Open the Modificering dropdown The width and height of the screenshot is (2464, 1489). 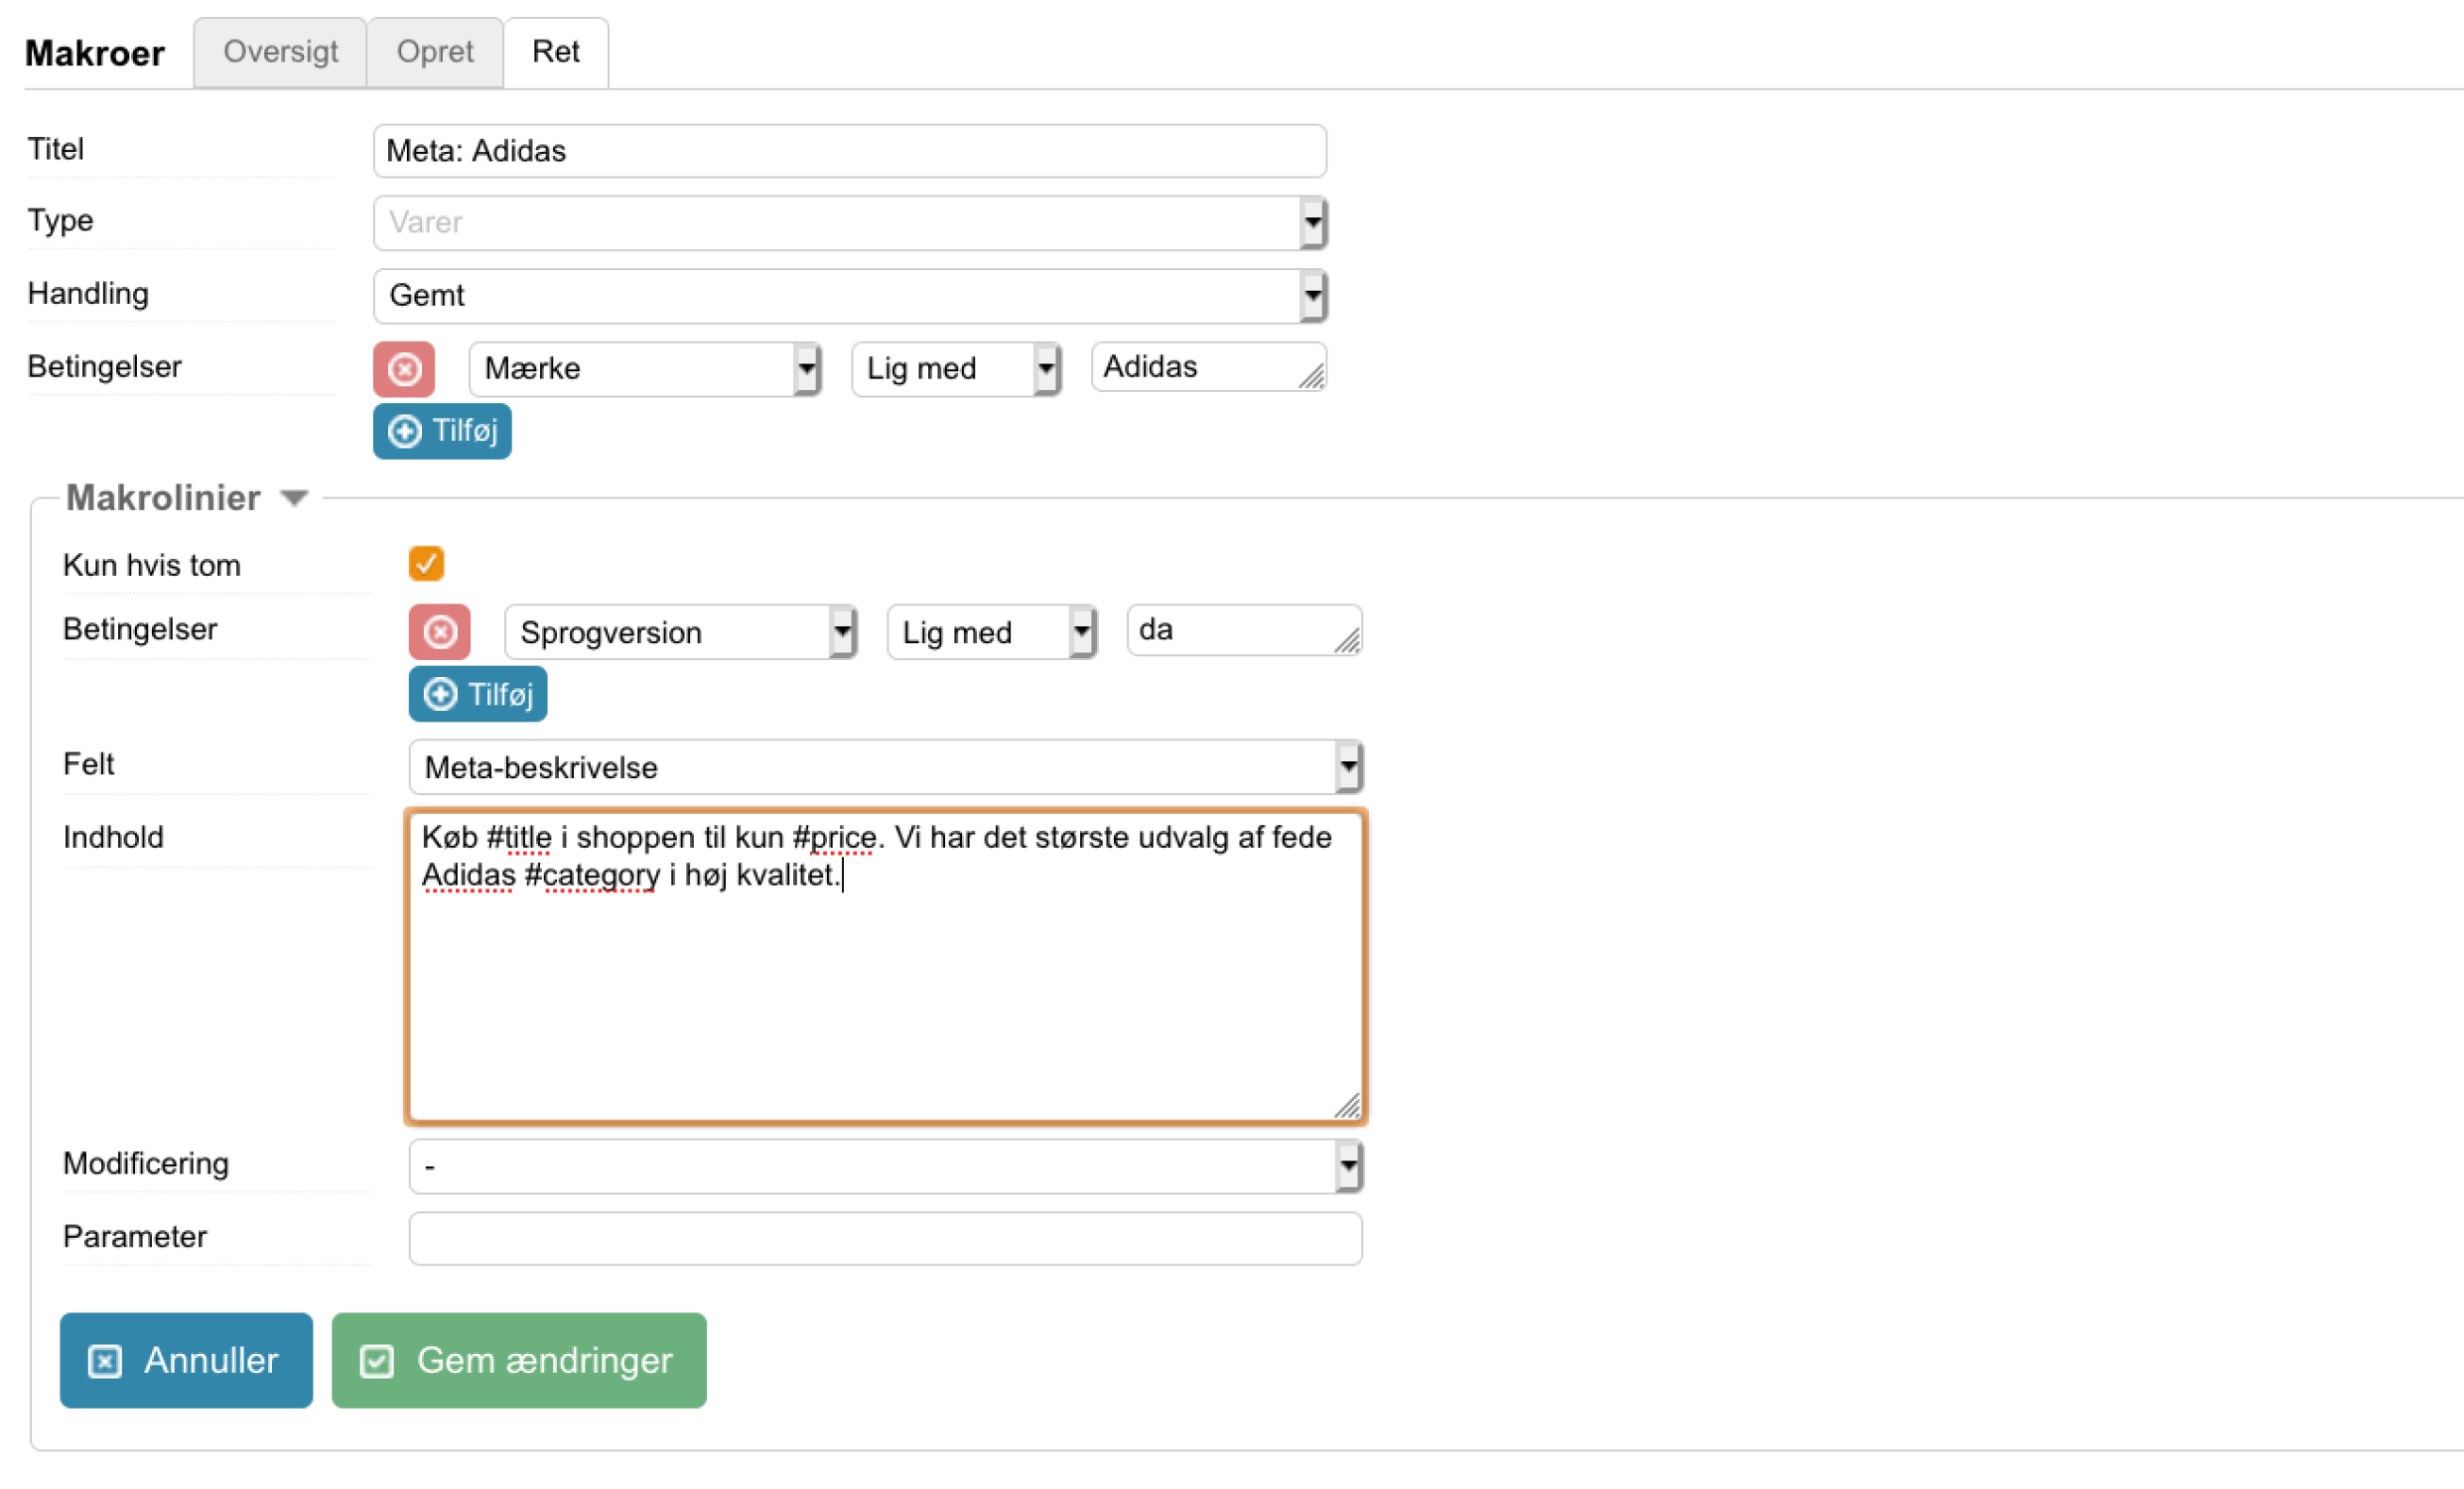(886, 1167)
